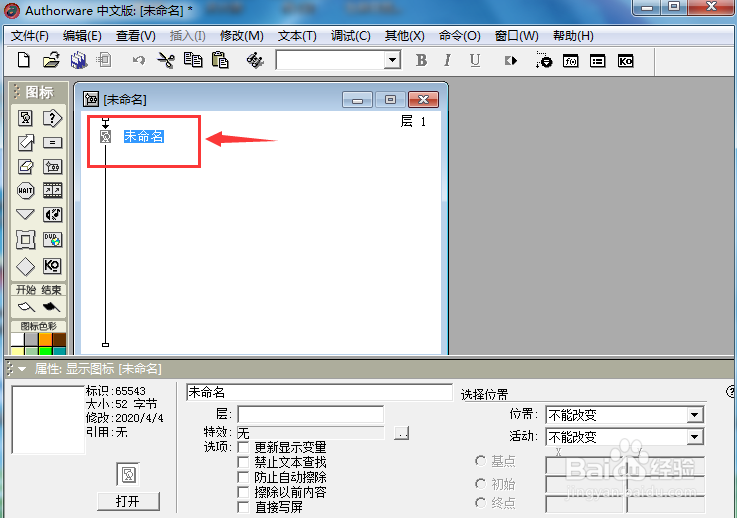Click the New file toolbar icon
The width and height of the screenshot is (737, 518).
24,60
